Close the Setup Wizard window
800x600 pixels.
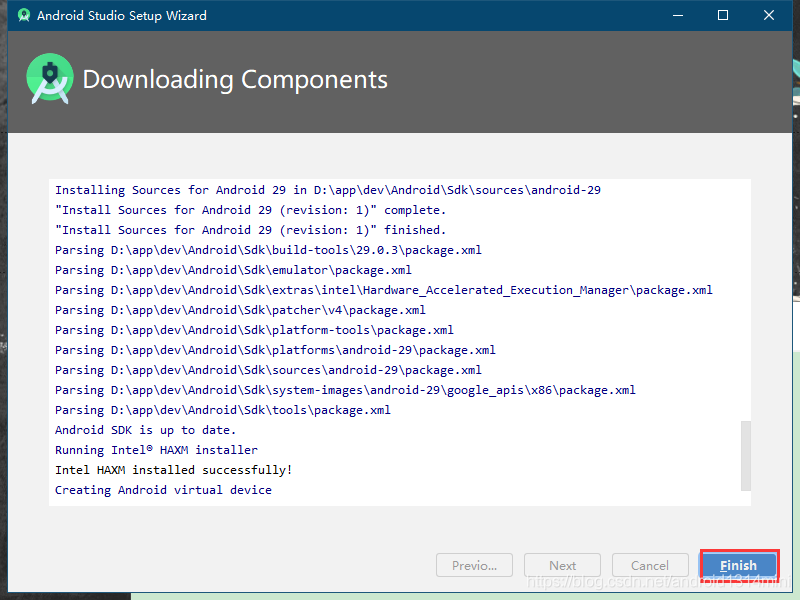coord(768,15)
